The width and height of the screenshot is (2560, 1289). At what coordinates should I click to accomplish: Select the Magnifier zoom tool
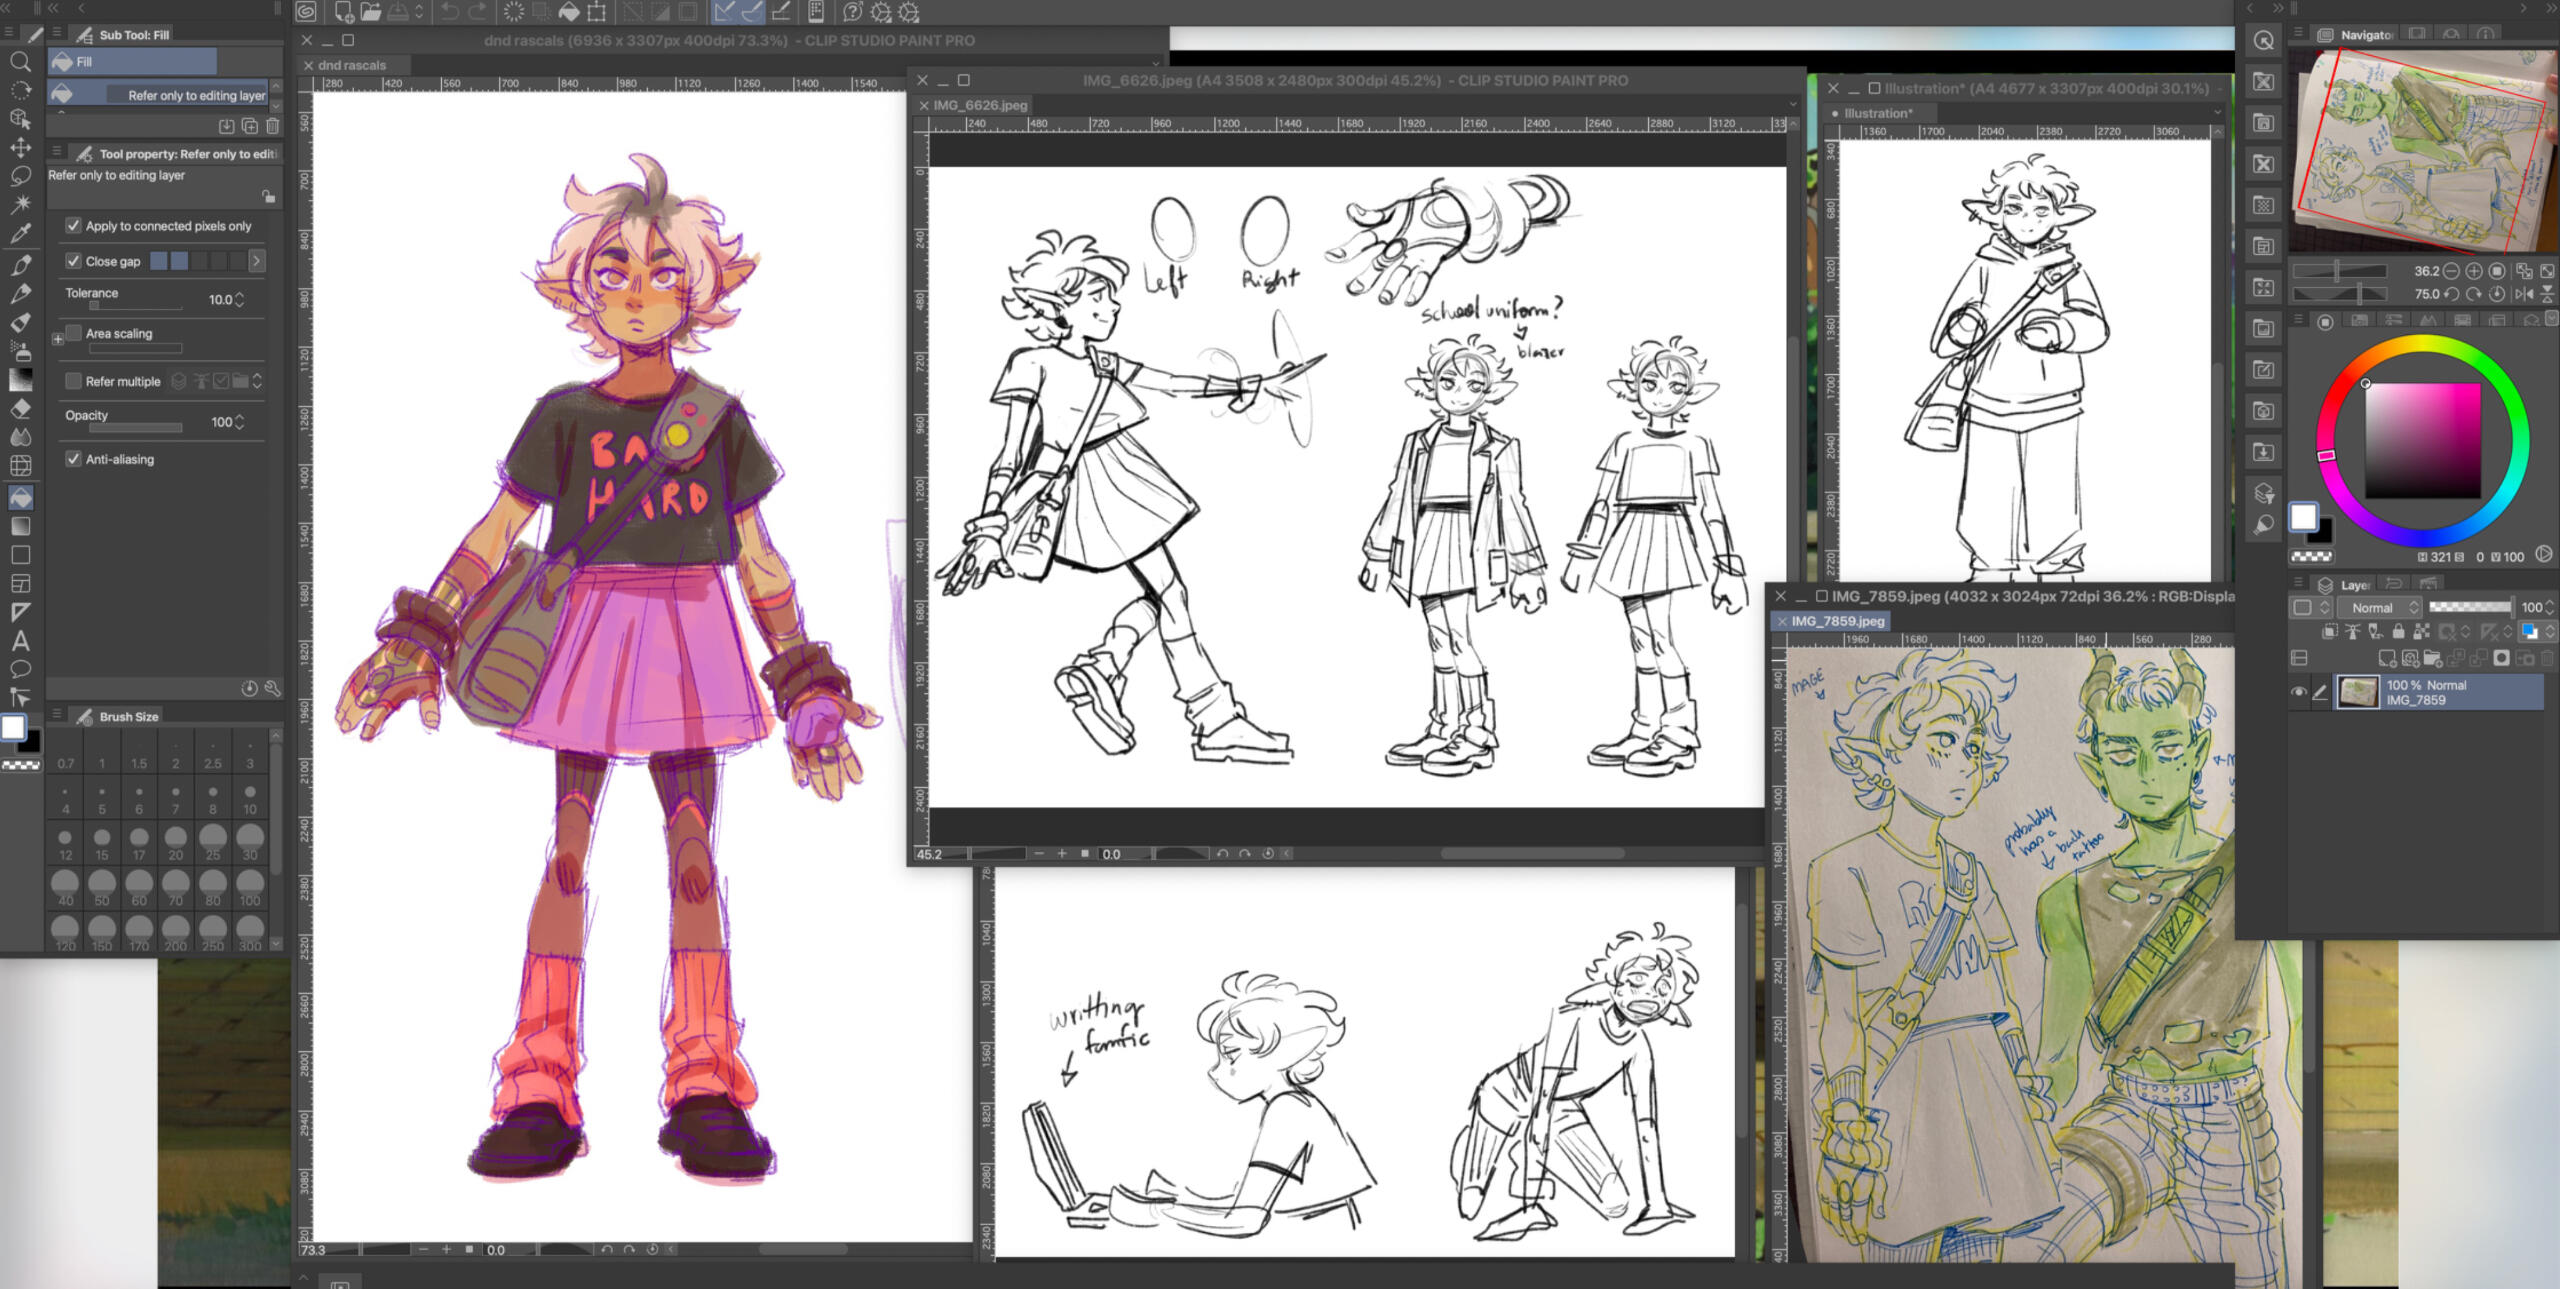coord(20,62)
